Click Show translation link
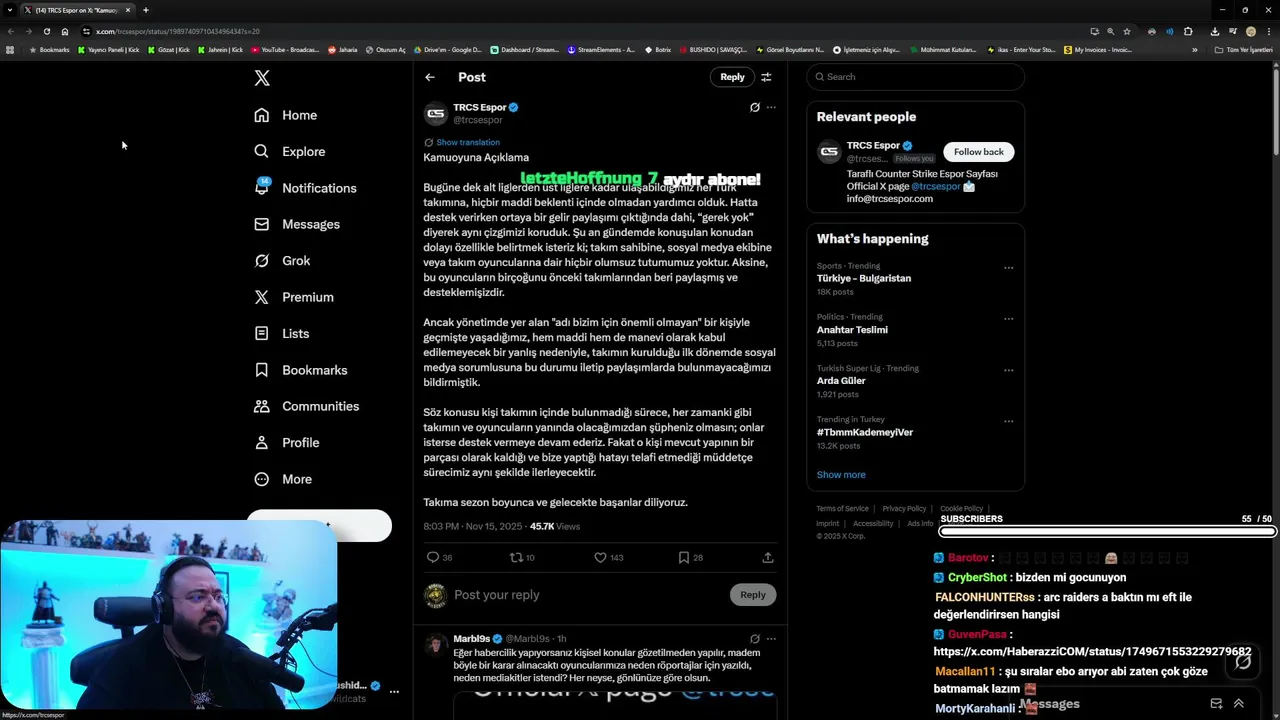Viewport: 1280px width, 720px height. click(467, 142)
